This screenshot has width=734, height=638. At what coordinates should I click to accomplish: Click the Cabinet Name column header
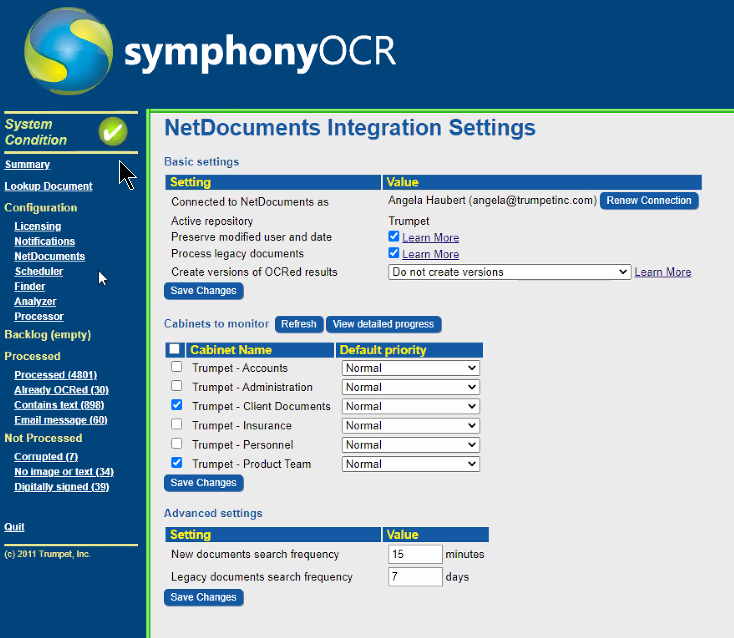point(260,350)
